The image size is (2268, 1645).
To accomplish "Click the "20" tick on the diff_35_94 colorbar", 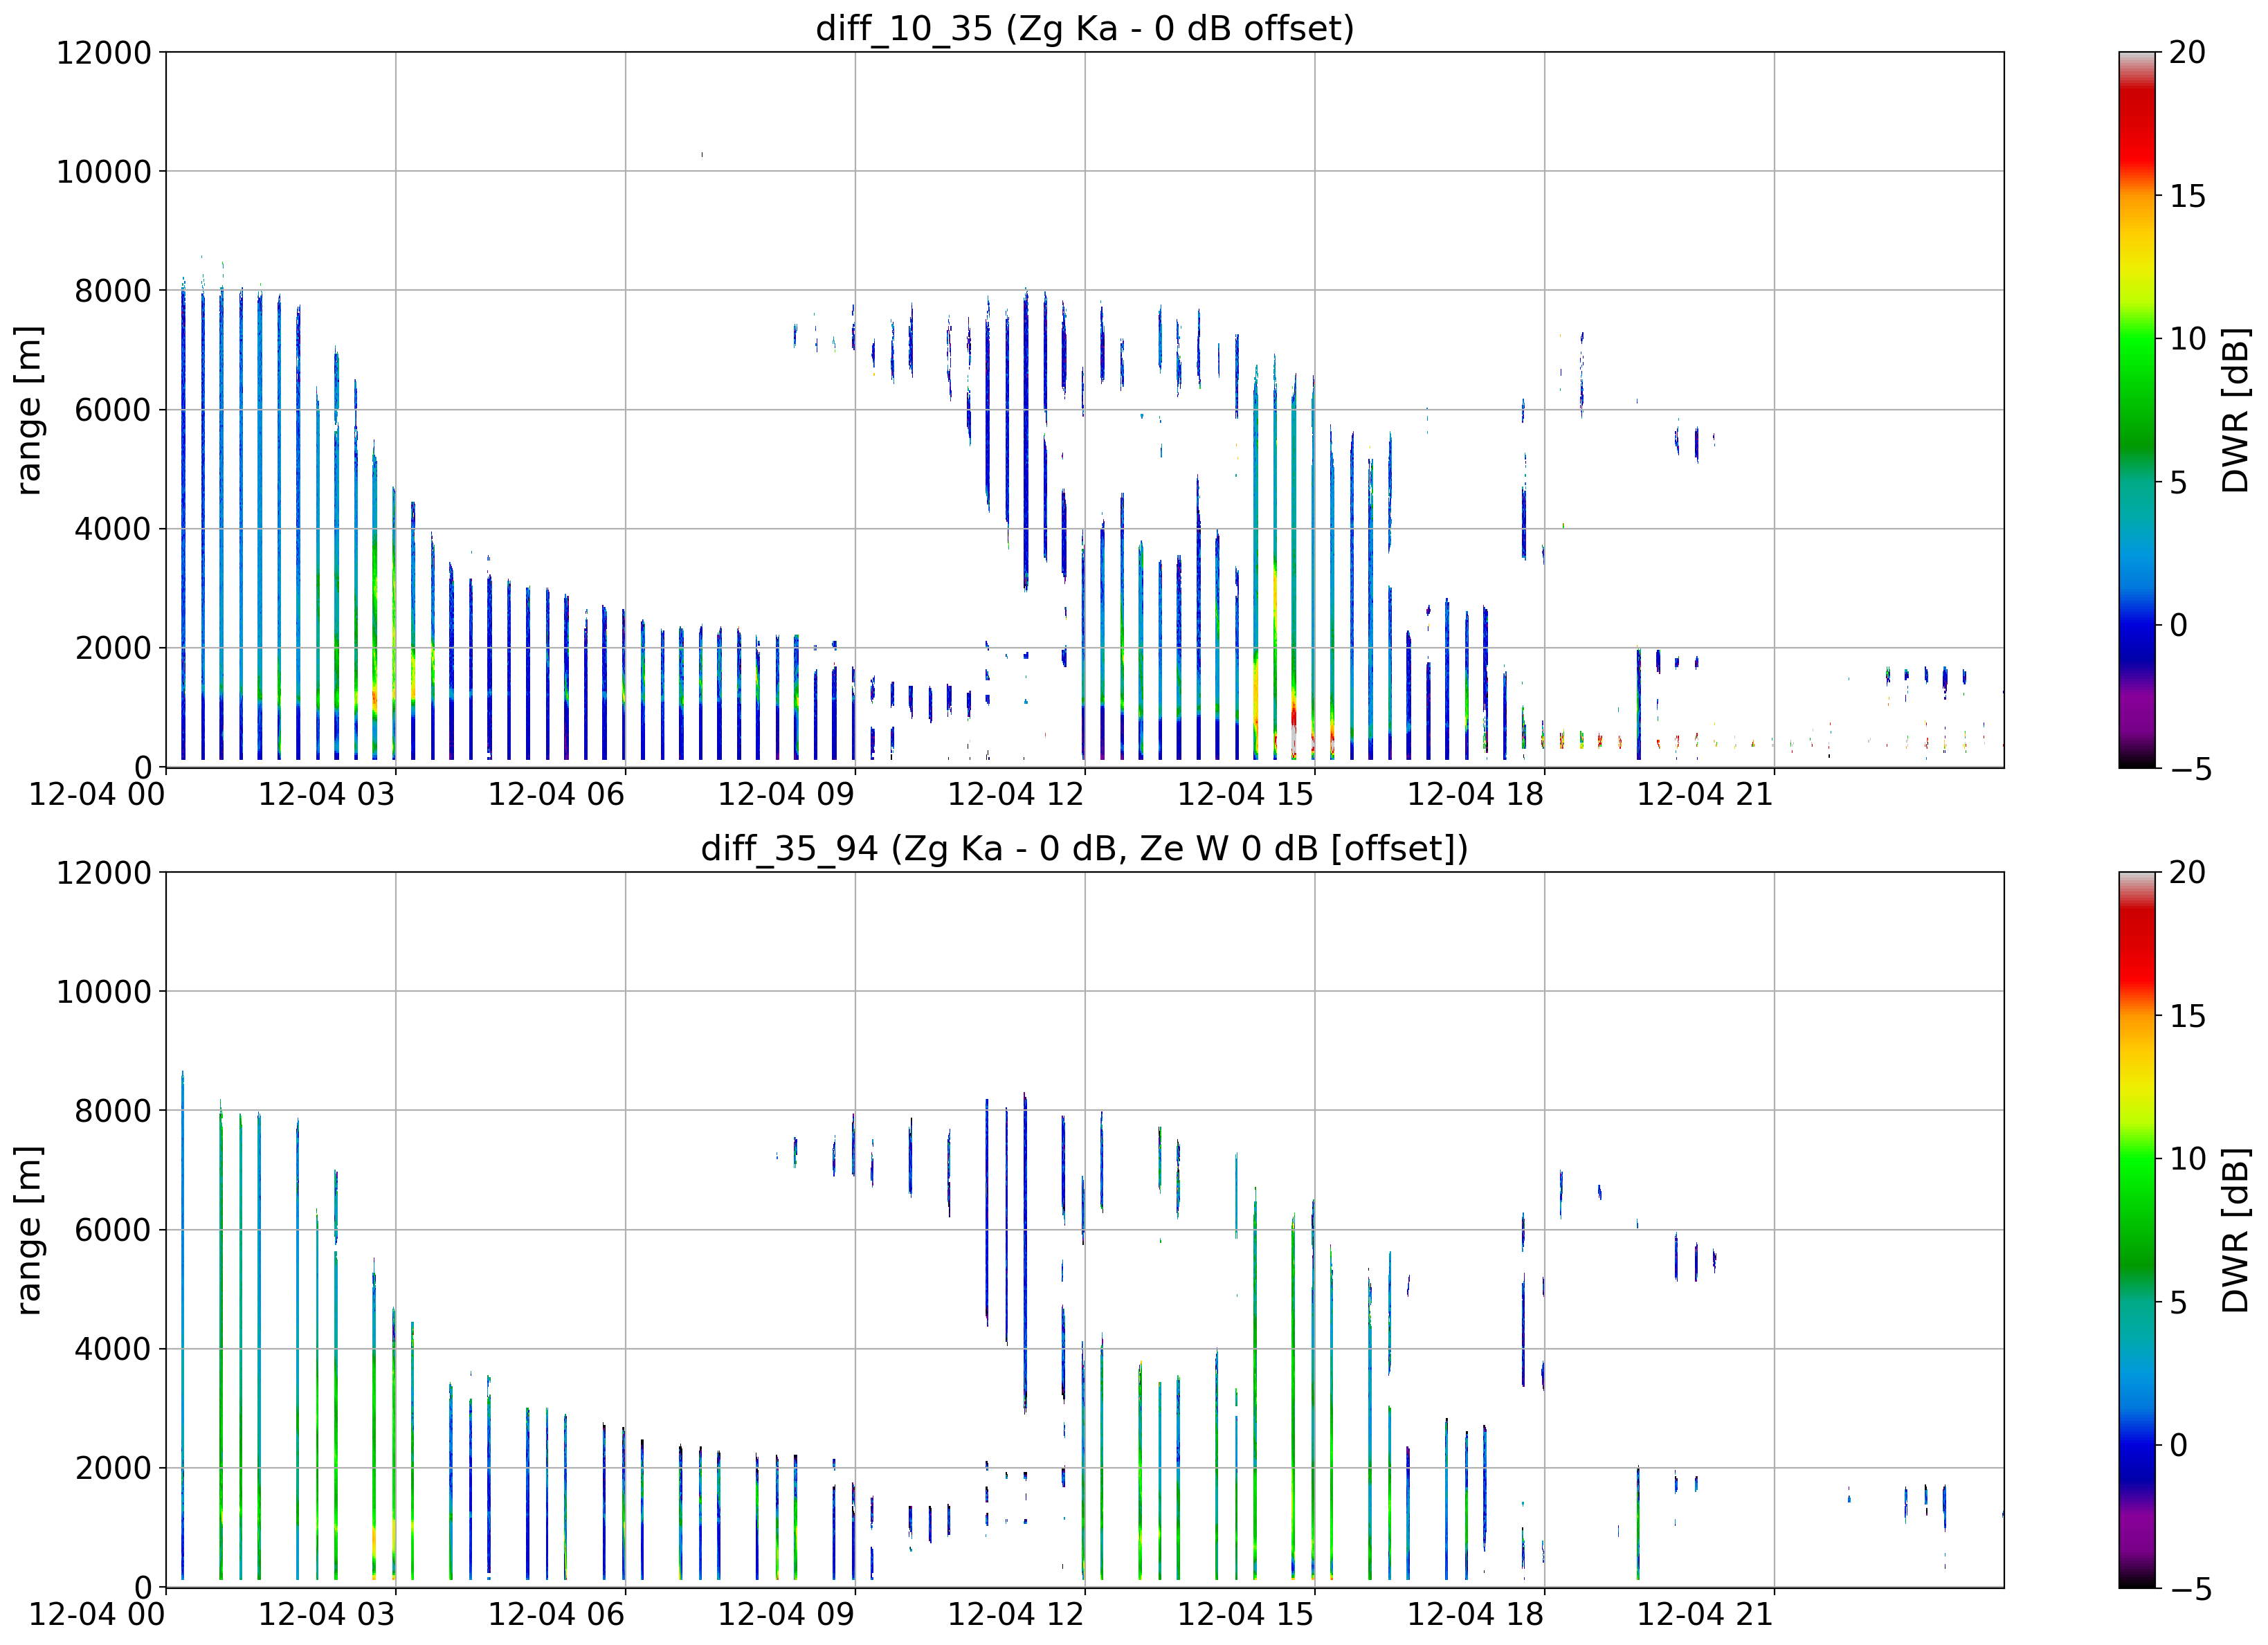I will [2187, 873].
